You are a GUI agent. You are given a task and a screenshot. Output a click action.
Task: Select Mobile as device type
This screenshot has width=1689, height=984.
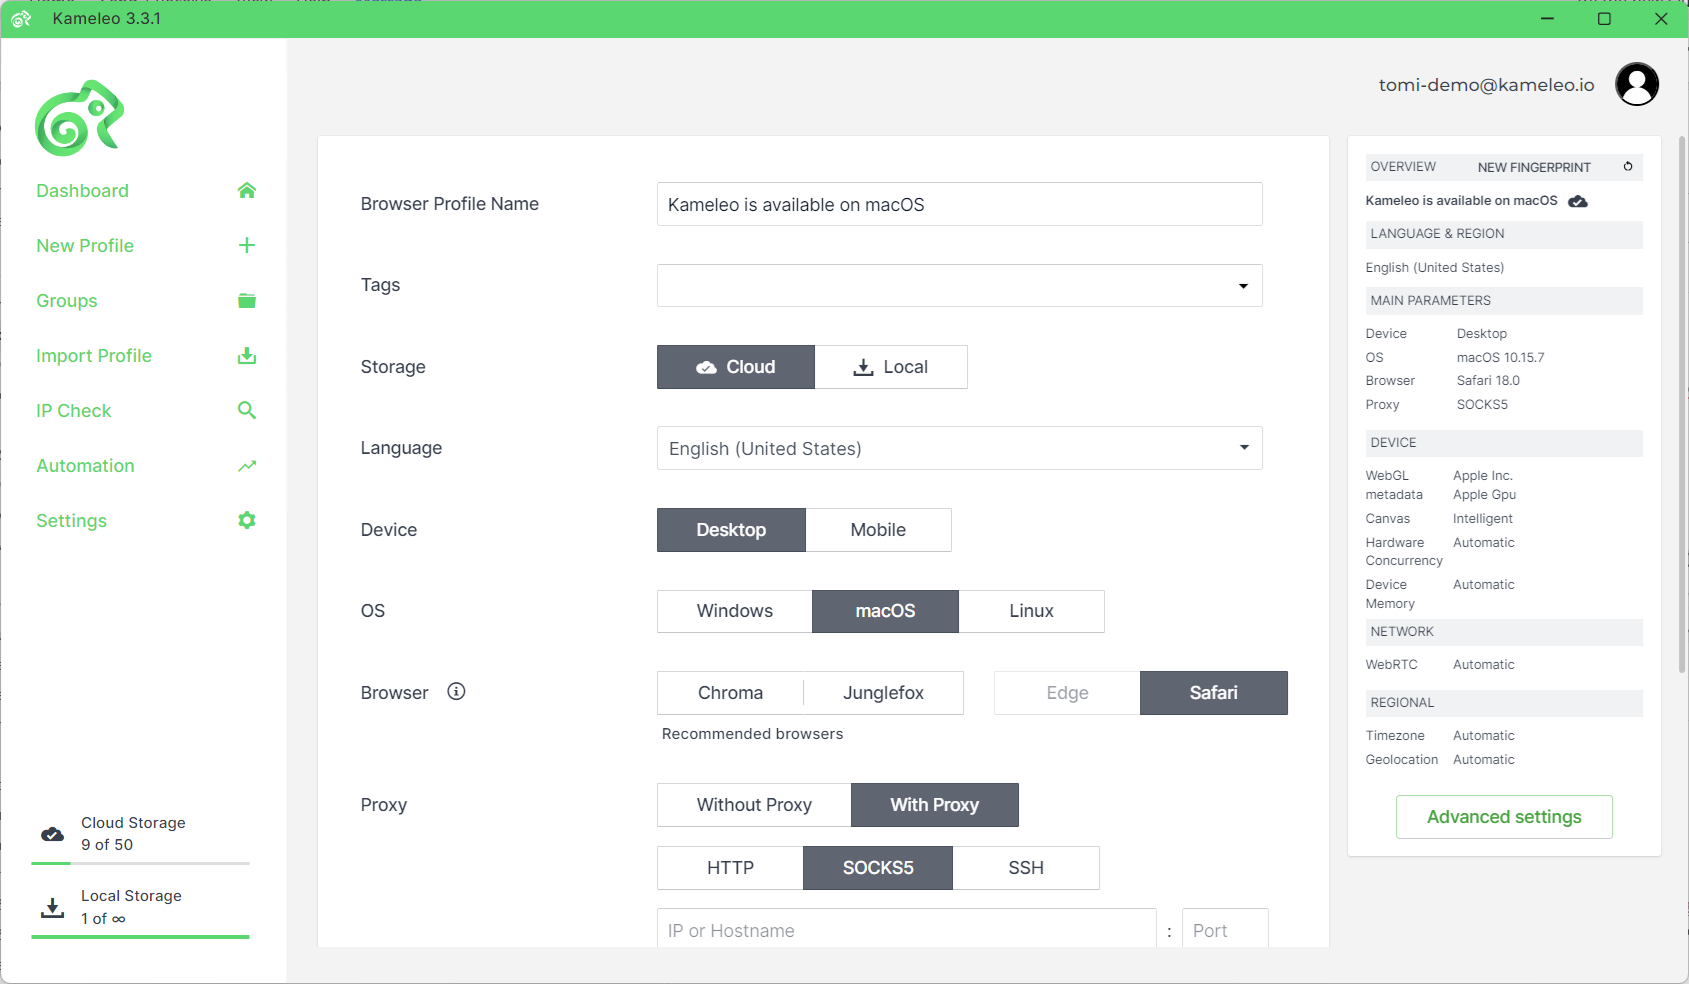877,530
